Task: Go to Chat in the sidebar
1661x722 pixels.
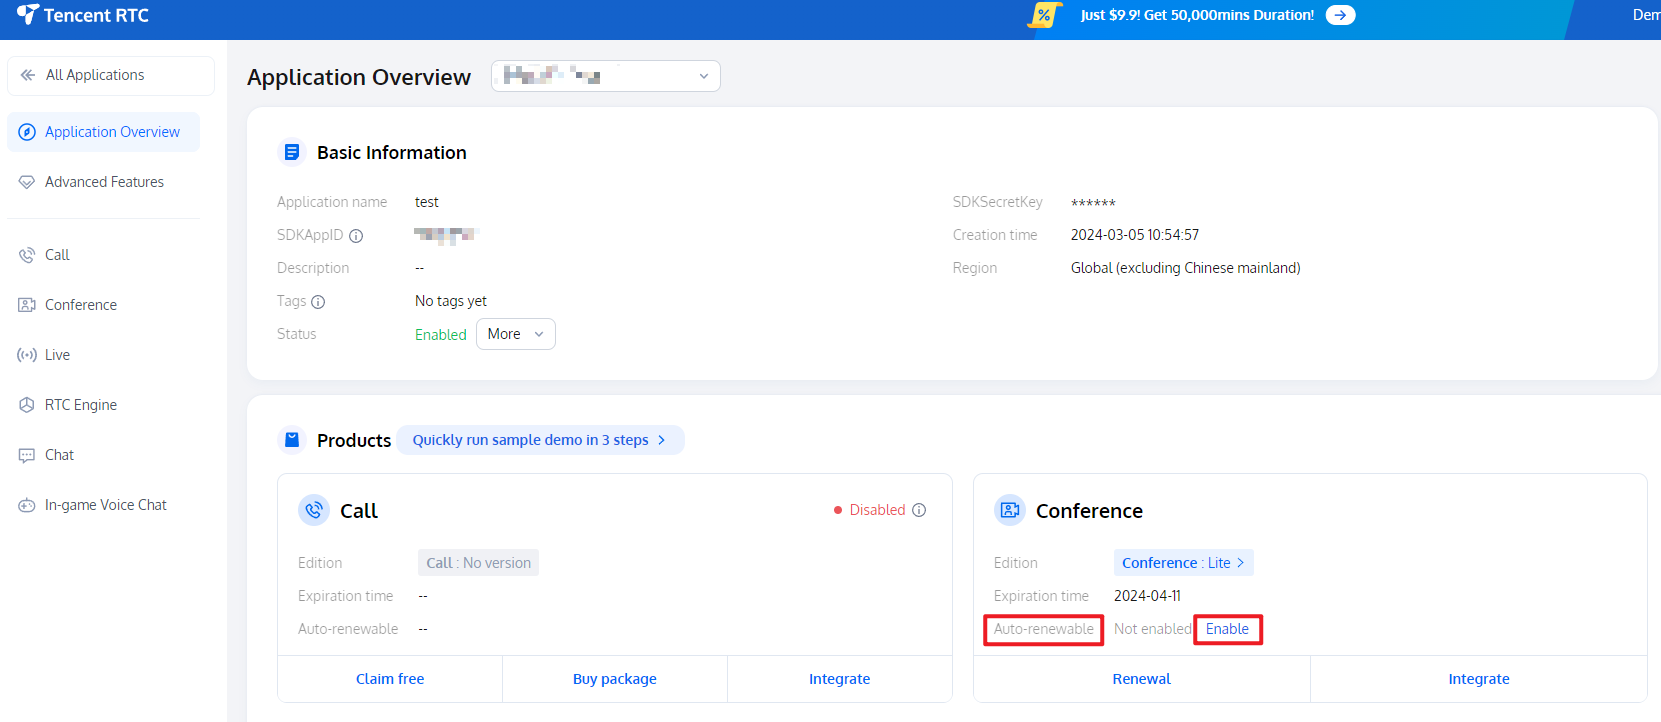Action: pyautogui.click(x=59, y=455)
